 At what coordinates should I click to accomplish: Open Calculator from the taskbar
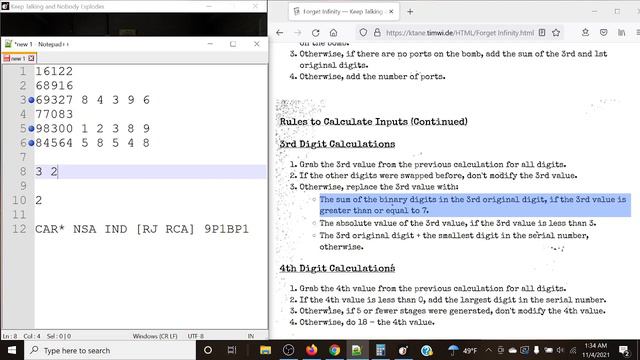click(380, 350)
